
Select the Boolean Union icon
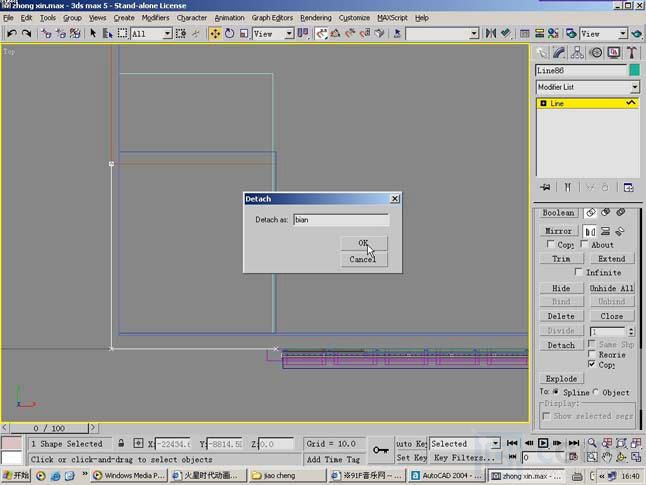click(591, 213)
